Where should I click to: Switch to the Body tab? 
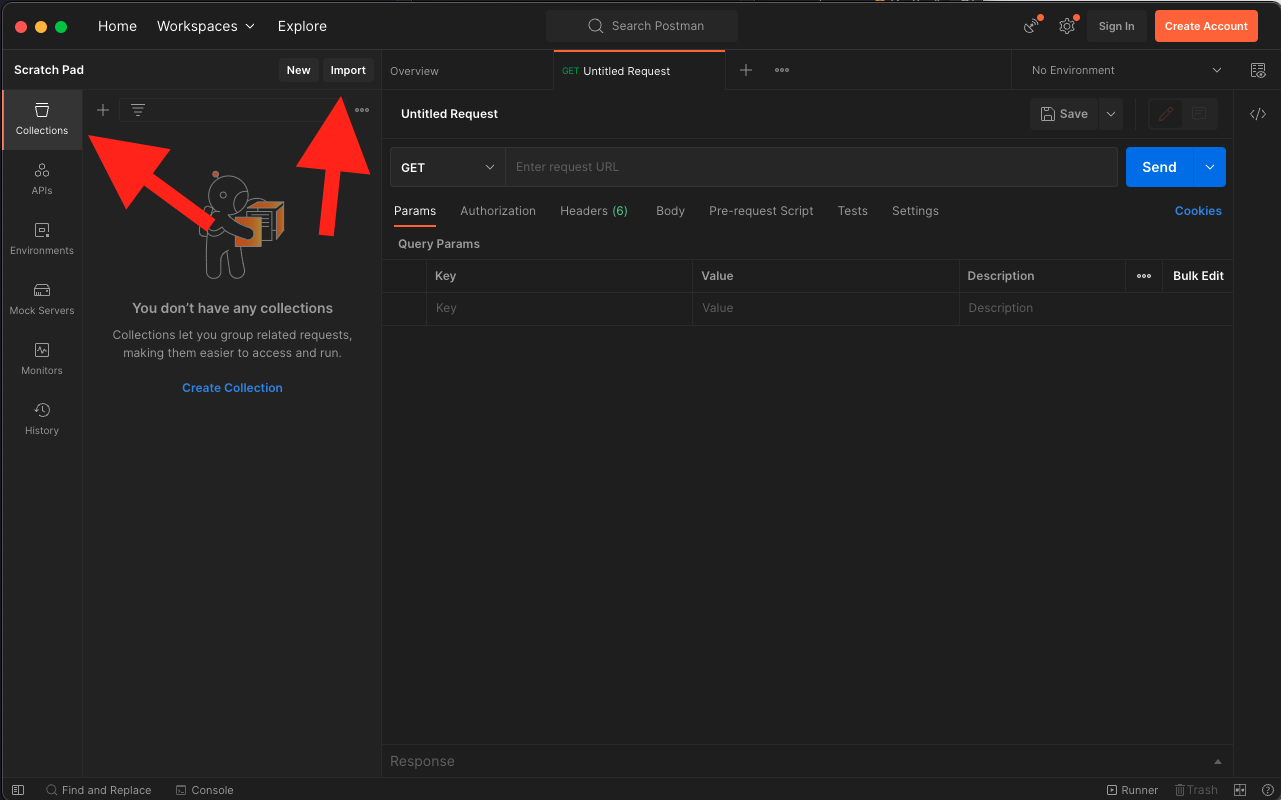[670, 211]
